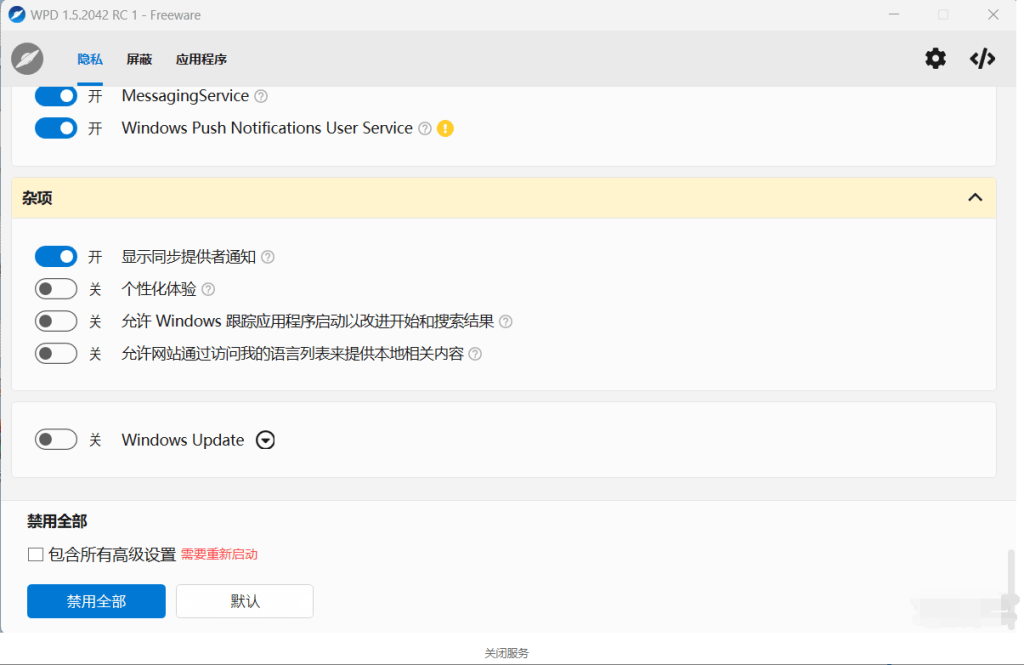Click help icon beside Windows Push Notifications User Service
The height and width of the screenshot is (665, 1024).
(x=425, y=128)
